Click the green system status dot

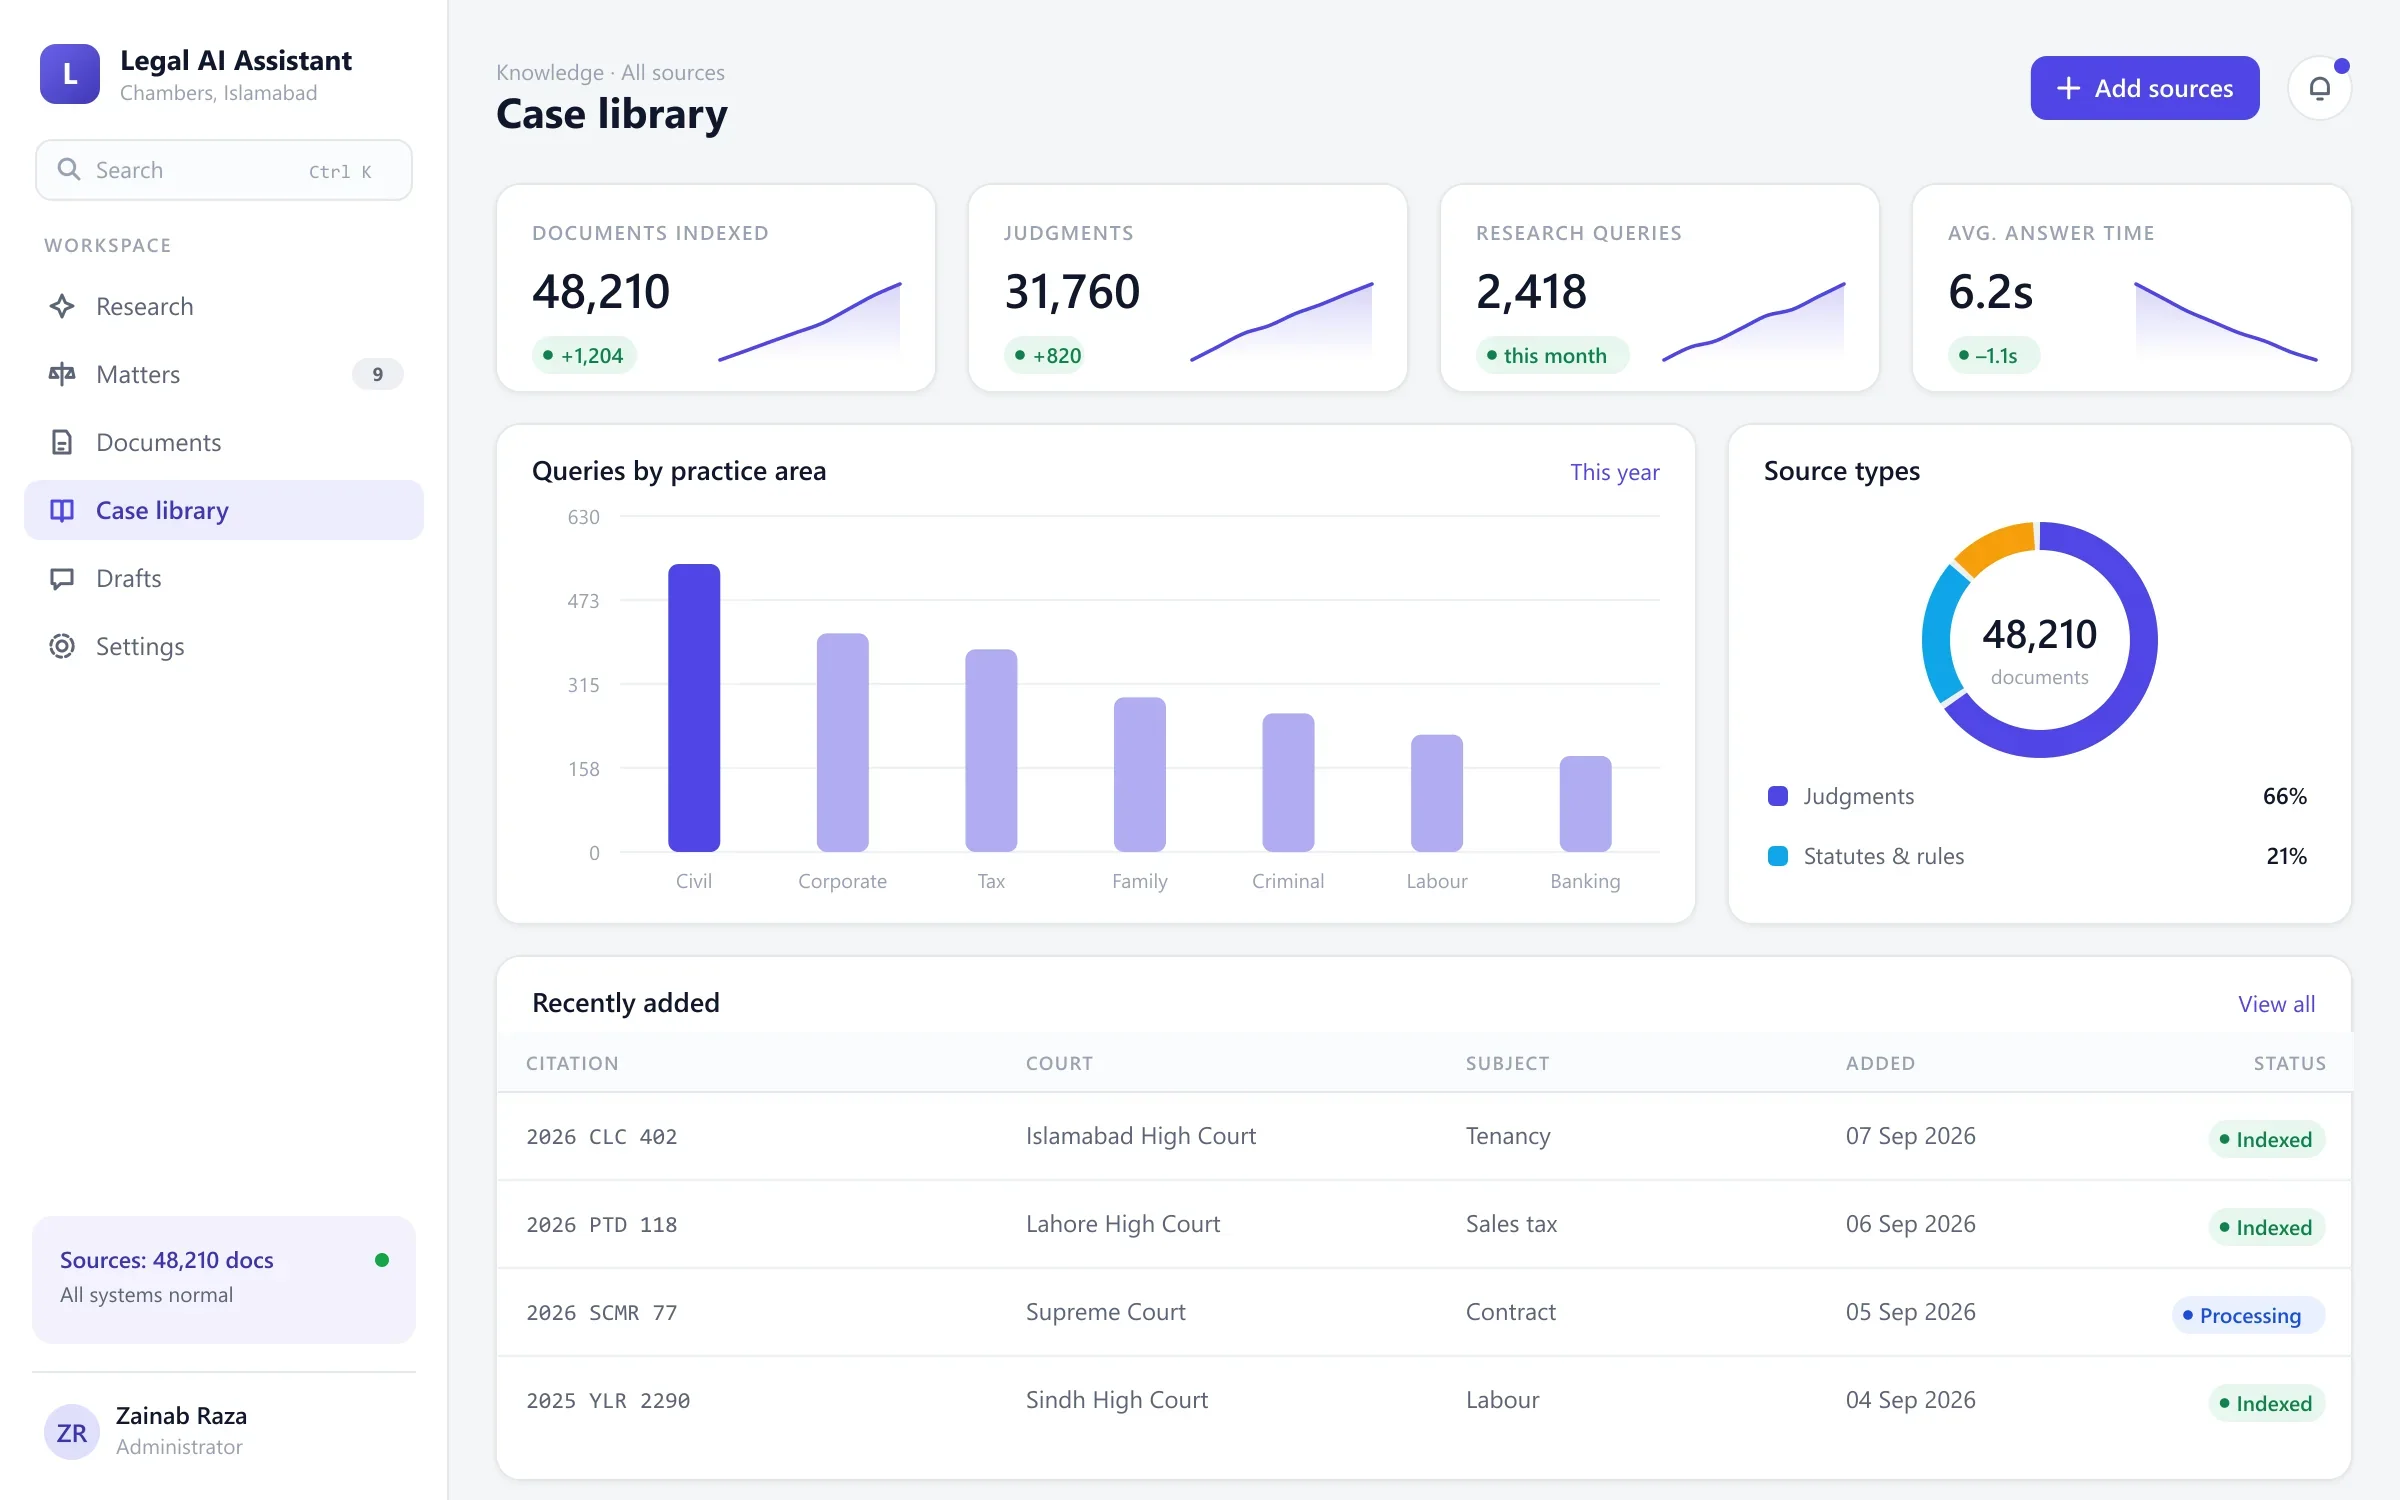click(x=381, y=1260)
